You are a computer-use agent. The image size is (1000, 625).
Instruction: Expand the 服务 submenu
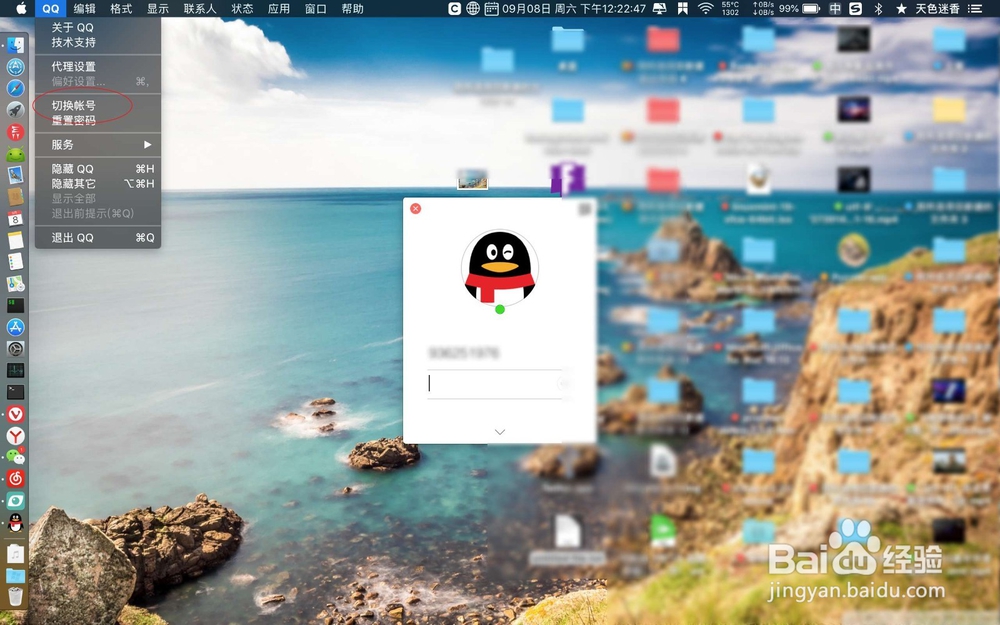coord(98,145)
